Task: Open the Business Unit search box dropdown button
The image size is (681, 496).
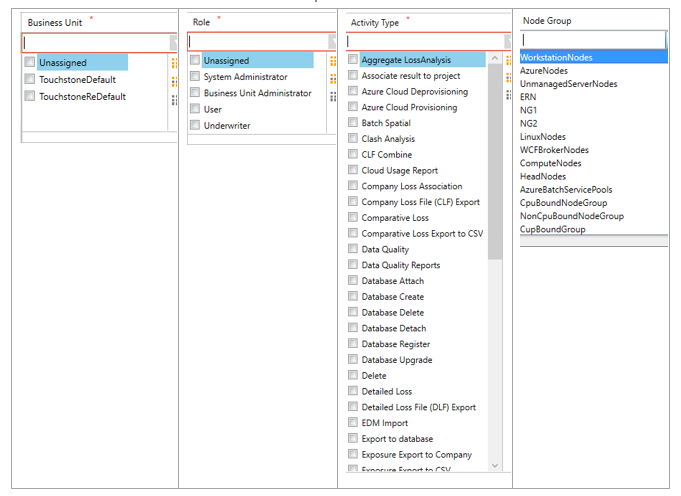Action: pyautogui.click(x=174, y=42)
